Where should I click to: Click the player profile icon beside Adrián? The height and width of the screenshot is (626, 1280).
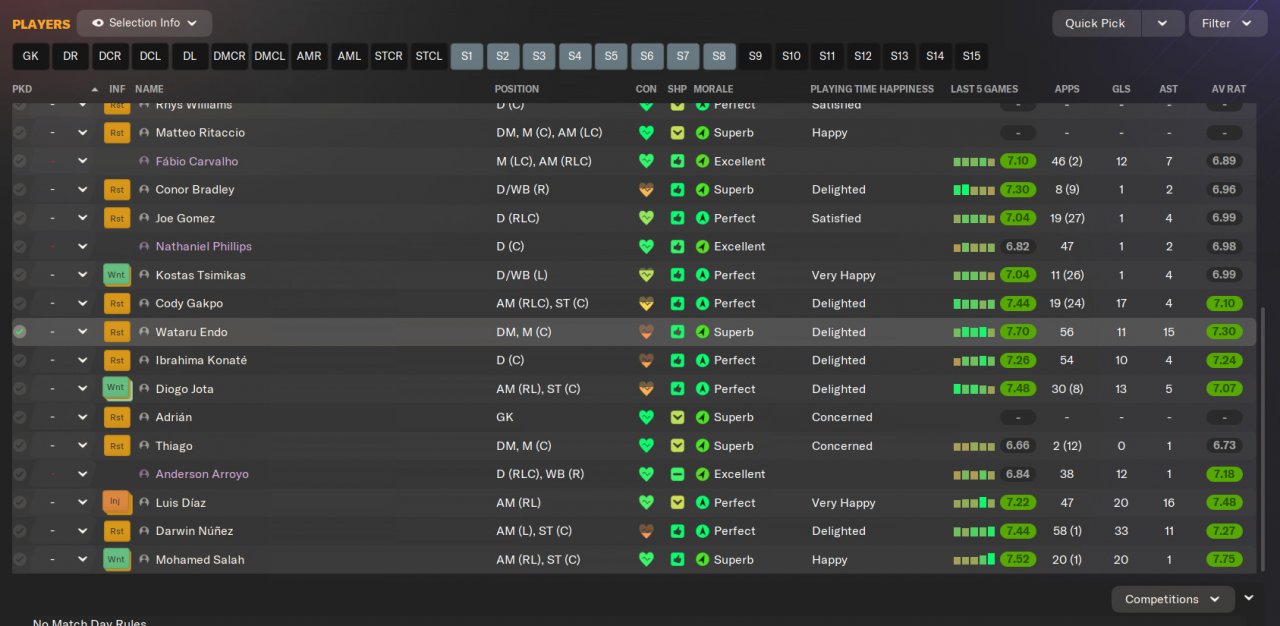pos(144,417)
